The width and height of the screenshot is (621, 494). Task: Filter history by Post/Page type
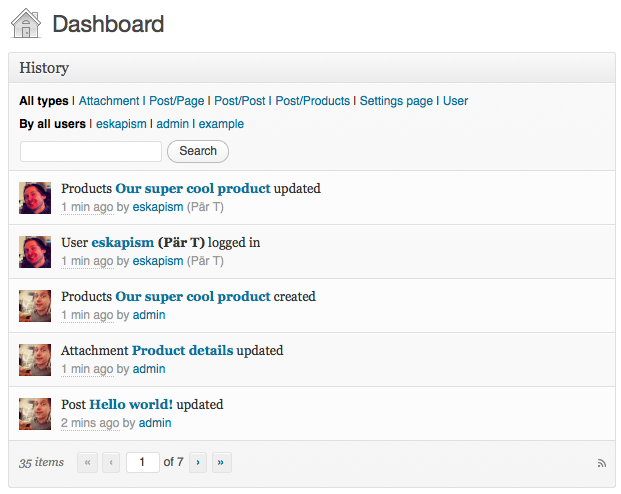[x=177, y=101]
